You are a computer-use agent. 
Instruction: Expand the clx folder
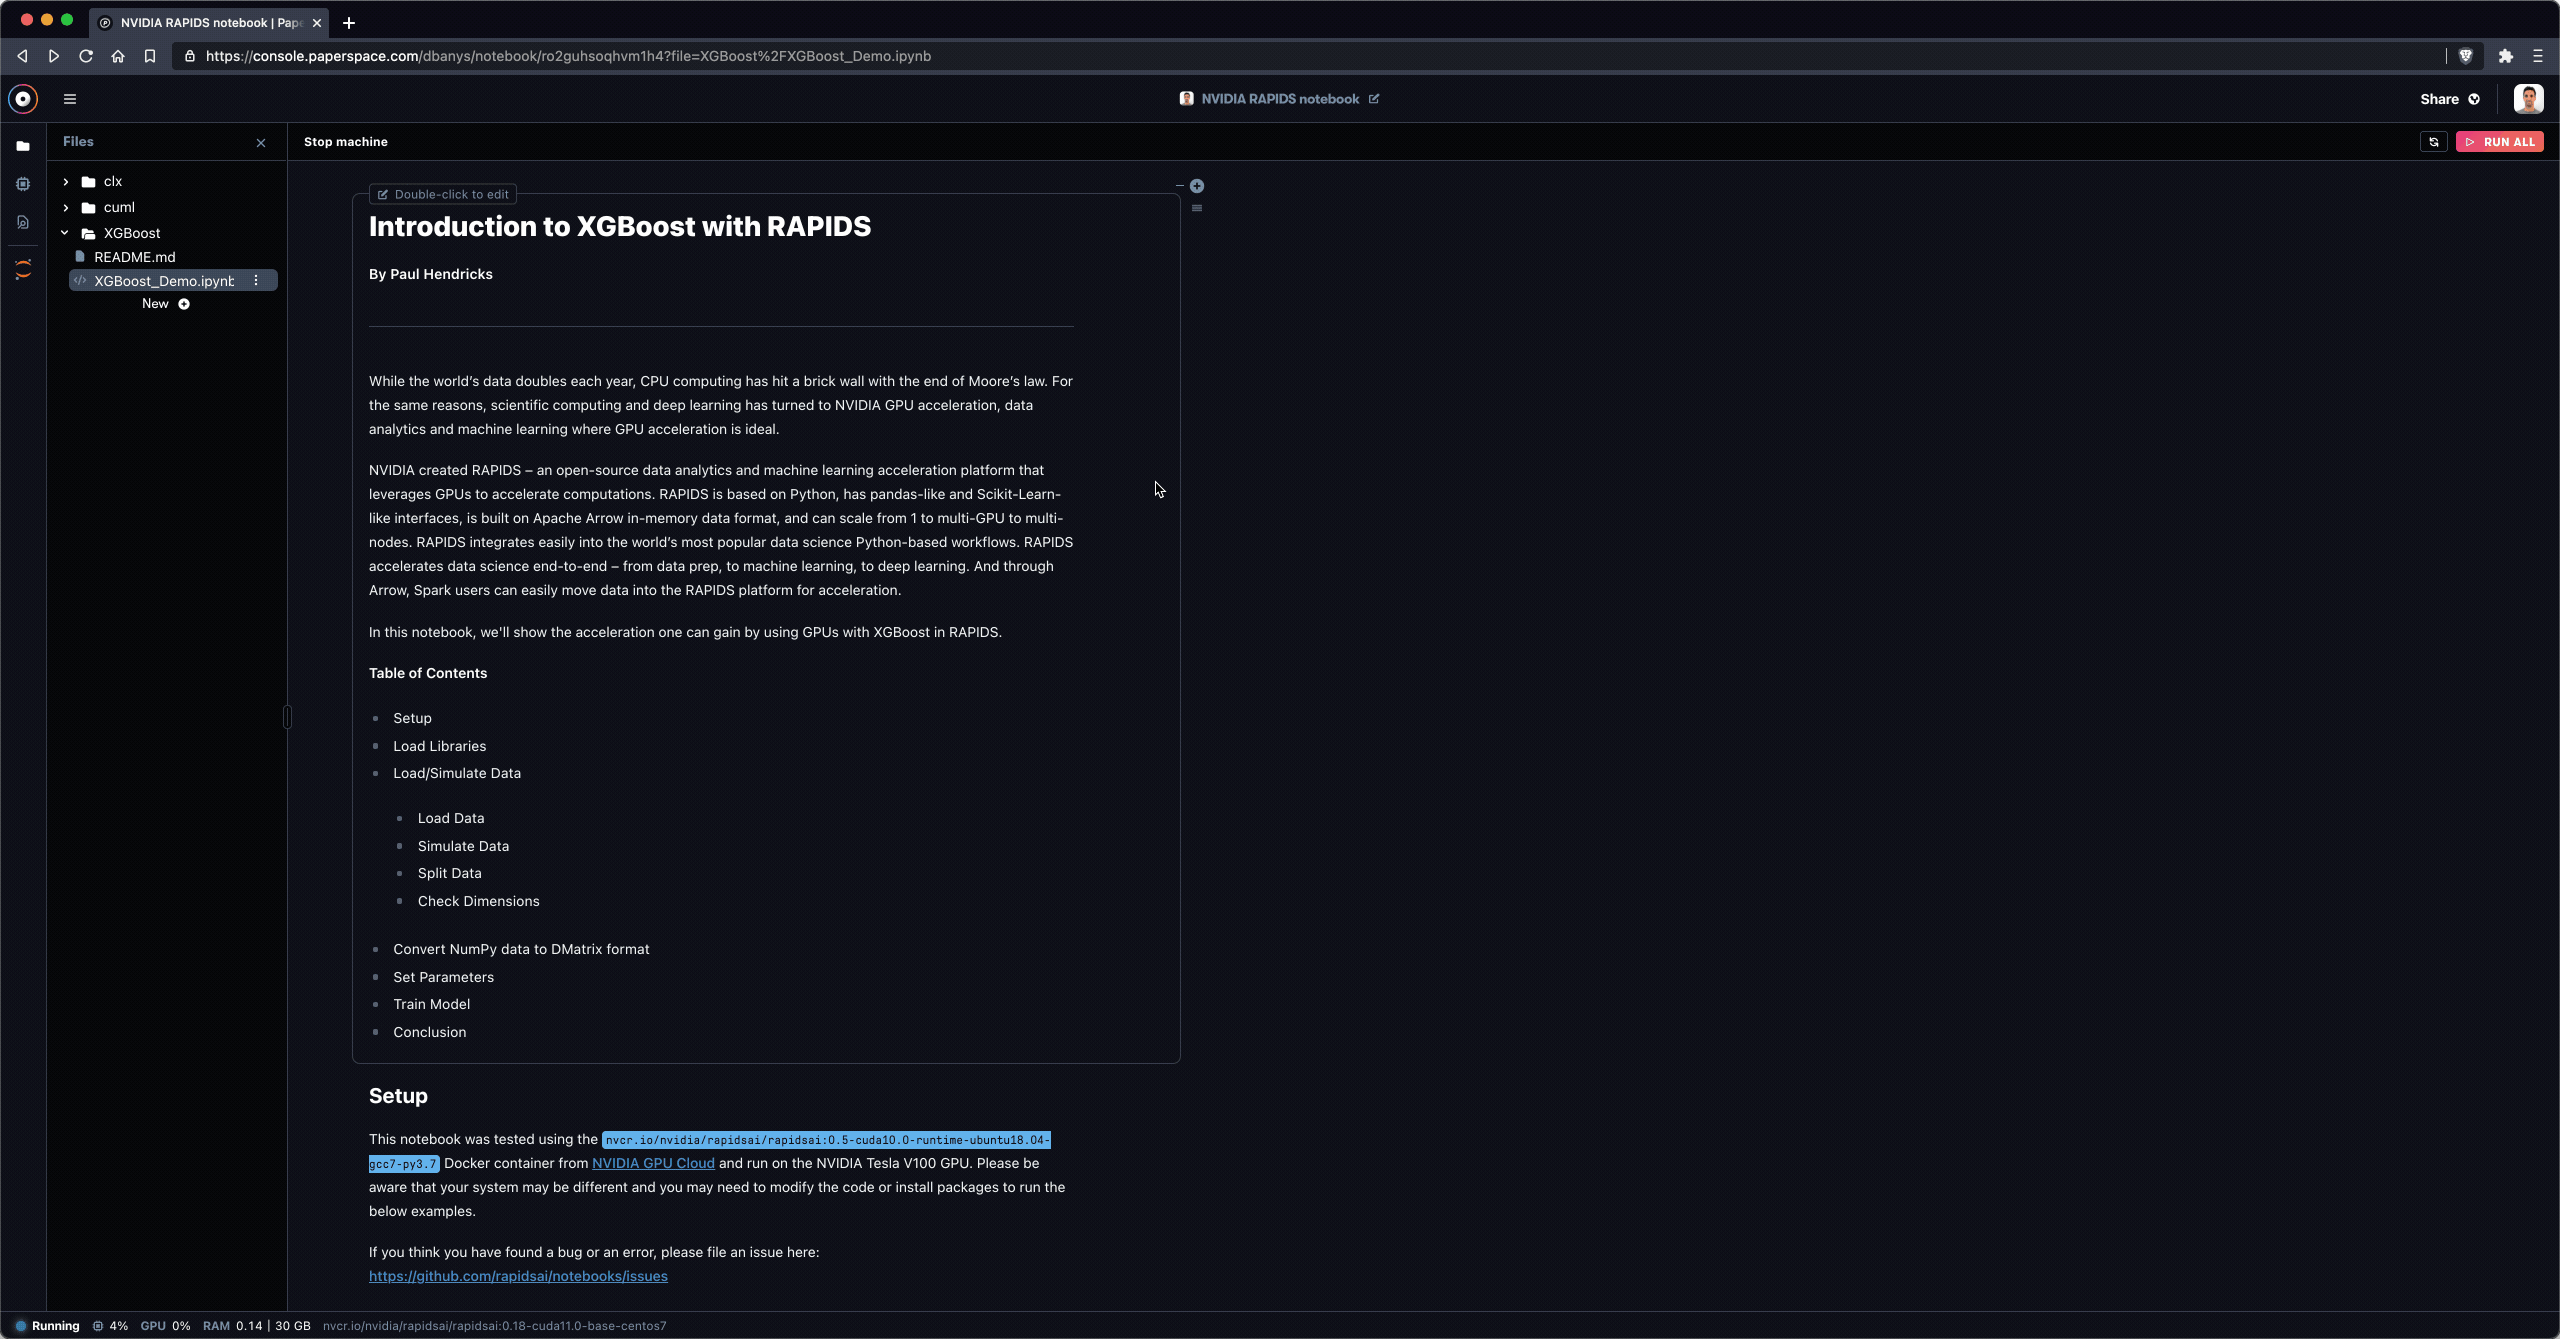[x=66, y=182]
